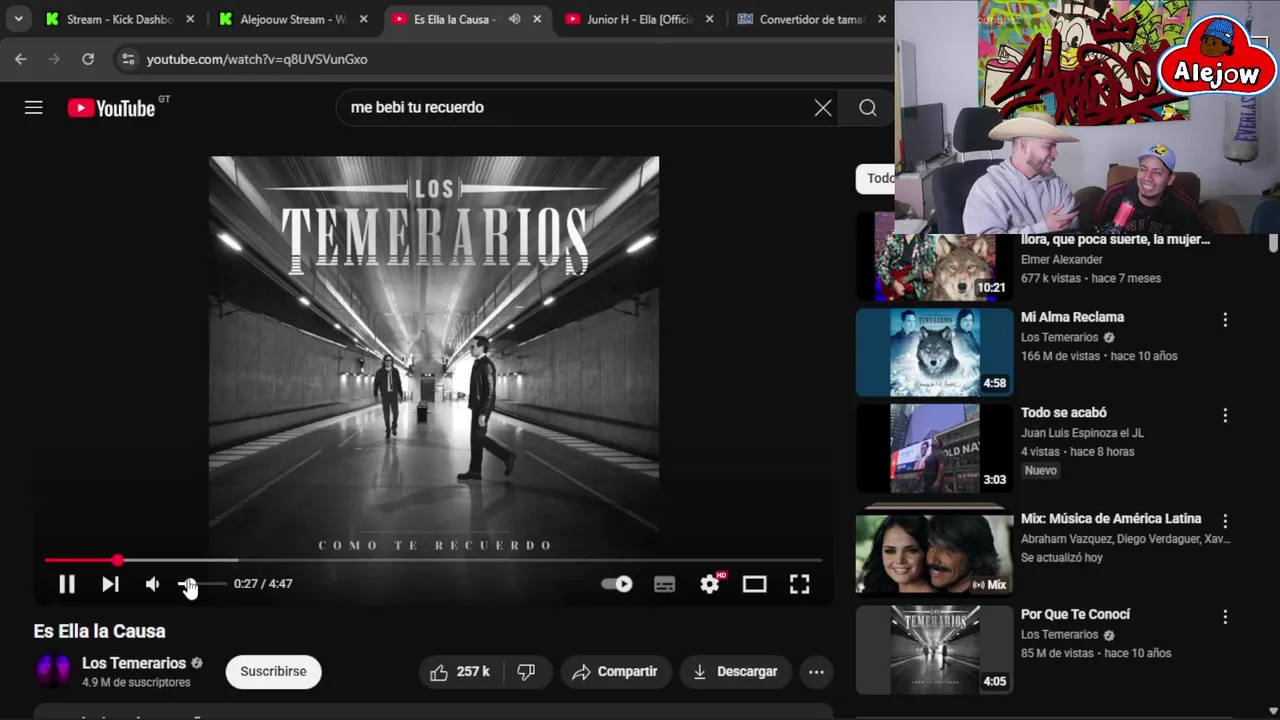This screenshot has width=1280, height=720.
Task: Open Por Que Te Conocí title link
Action: click(1075, 614)
